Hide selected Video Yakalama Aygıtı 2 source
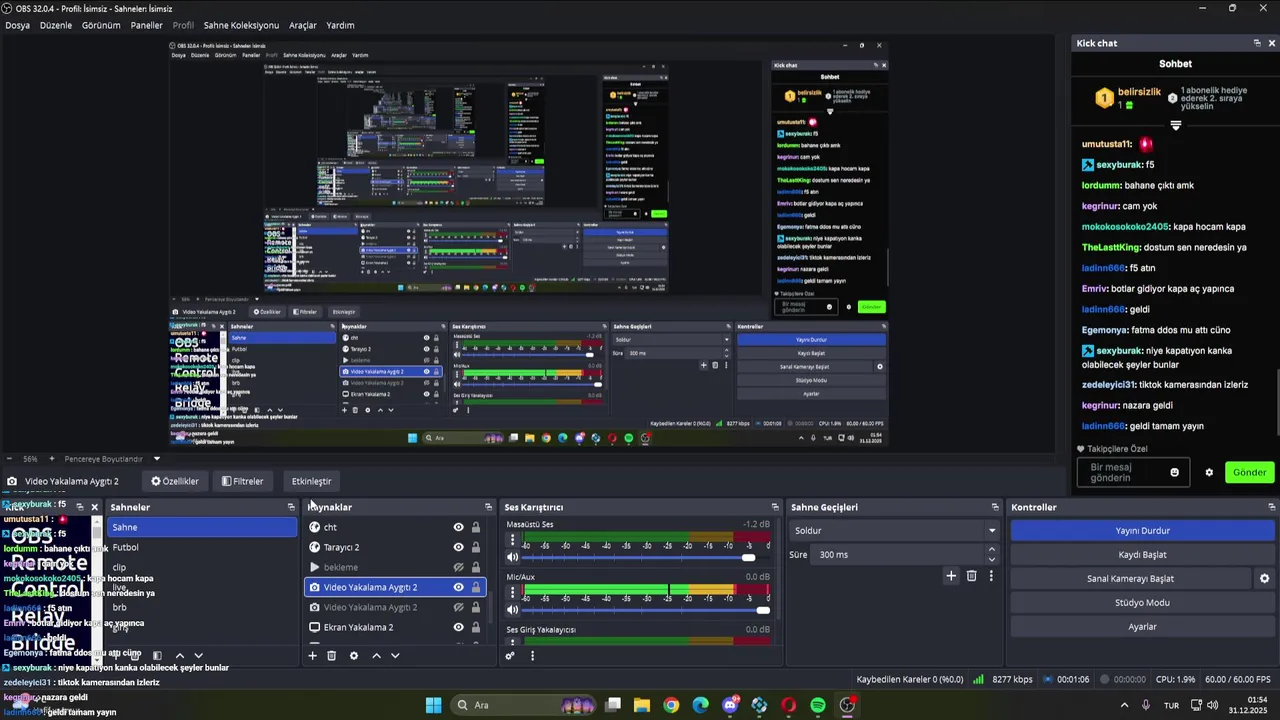 point(458,587)
